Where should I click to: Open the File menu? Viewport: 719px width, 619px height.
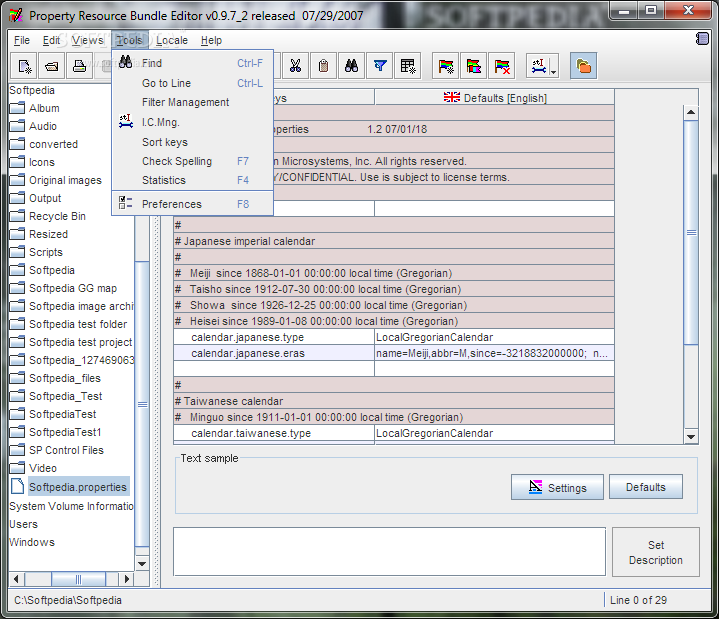(22, 40)
